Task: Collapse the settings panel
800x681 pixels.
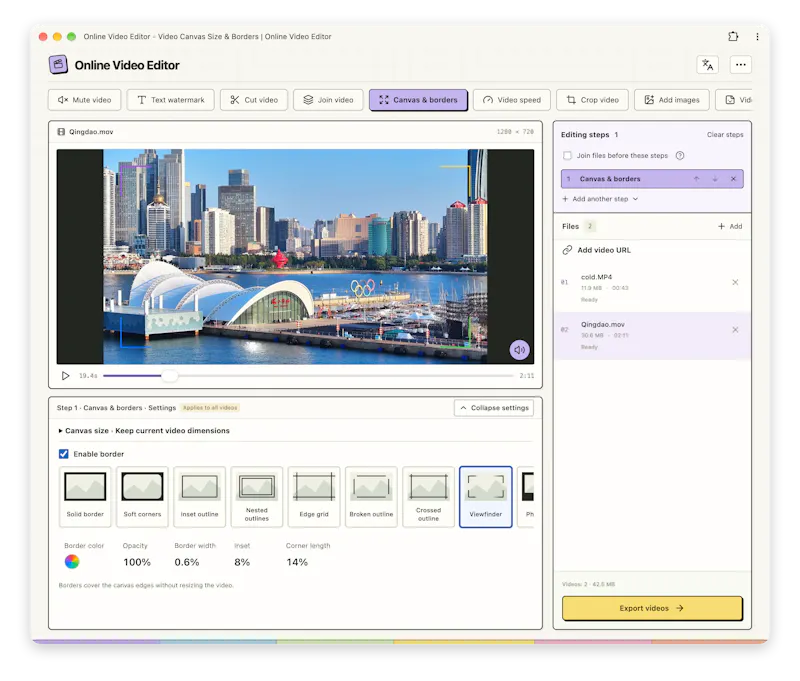Action: point(494,408)
